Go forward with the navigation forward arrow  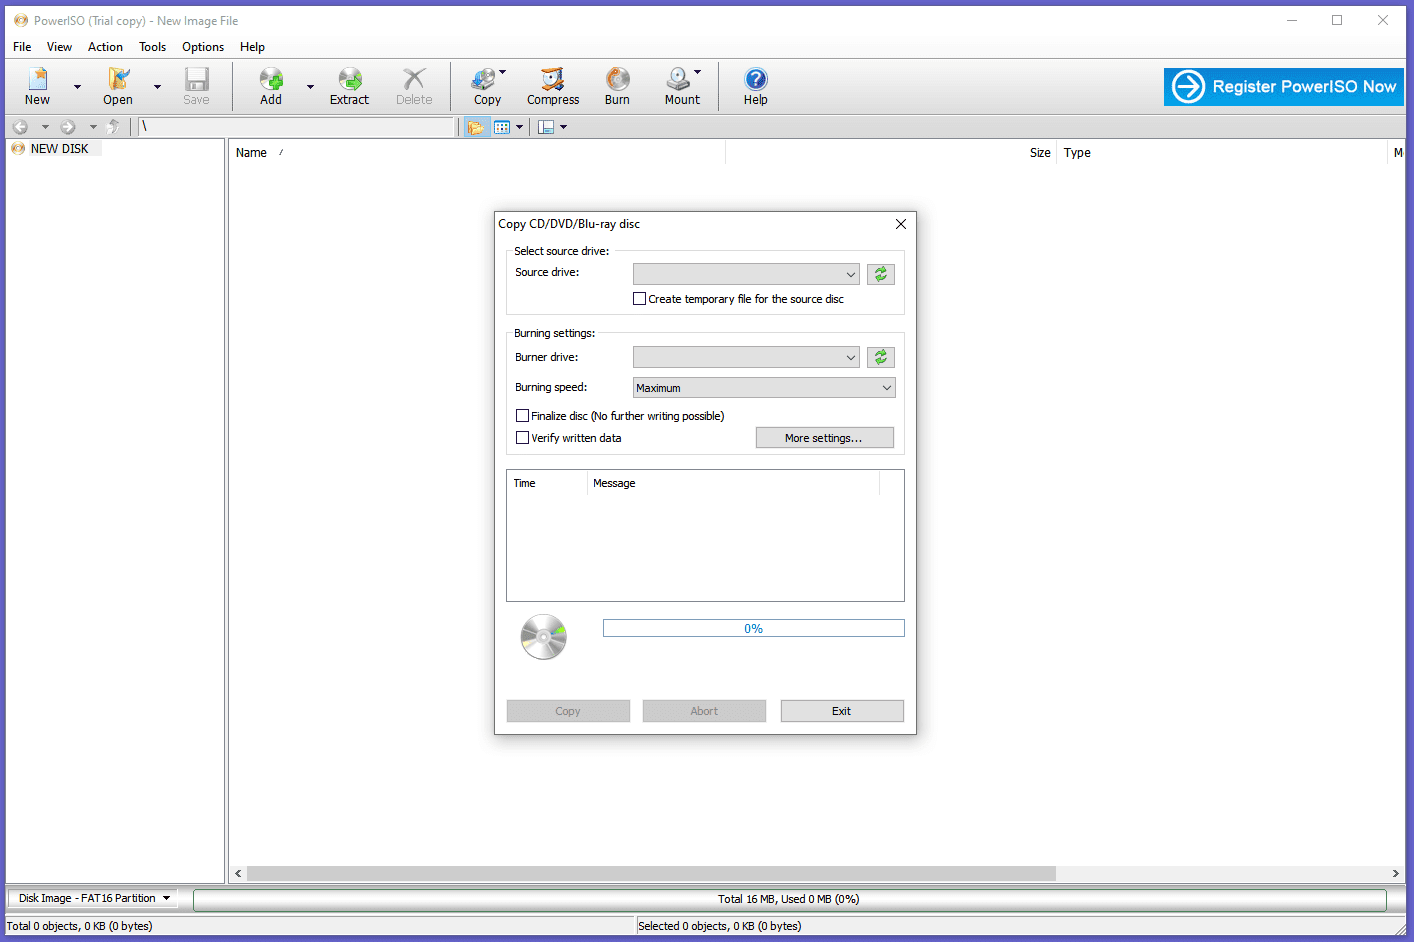(68, 127)
